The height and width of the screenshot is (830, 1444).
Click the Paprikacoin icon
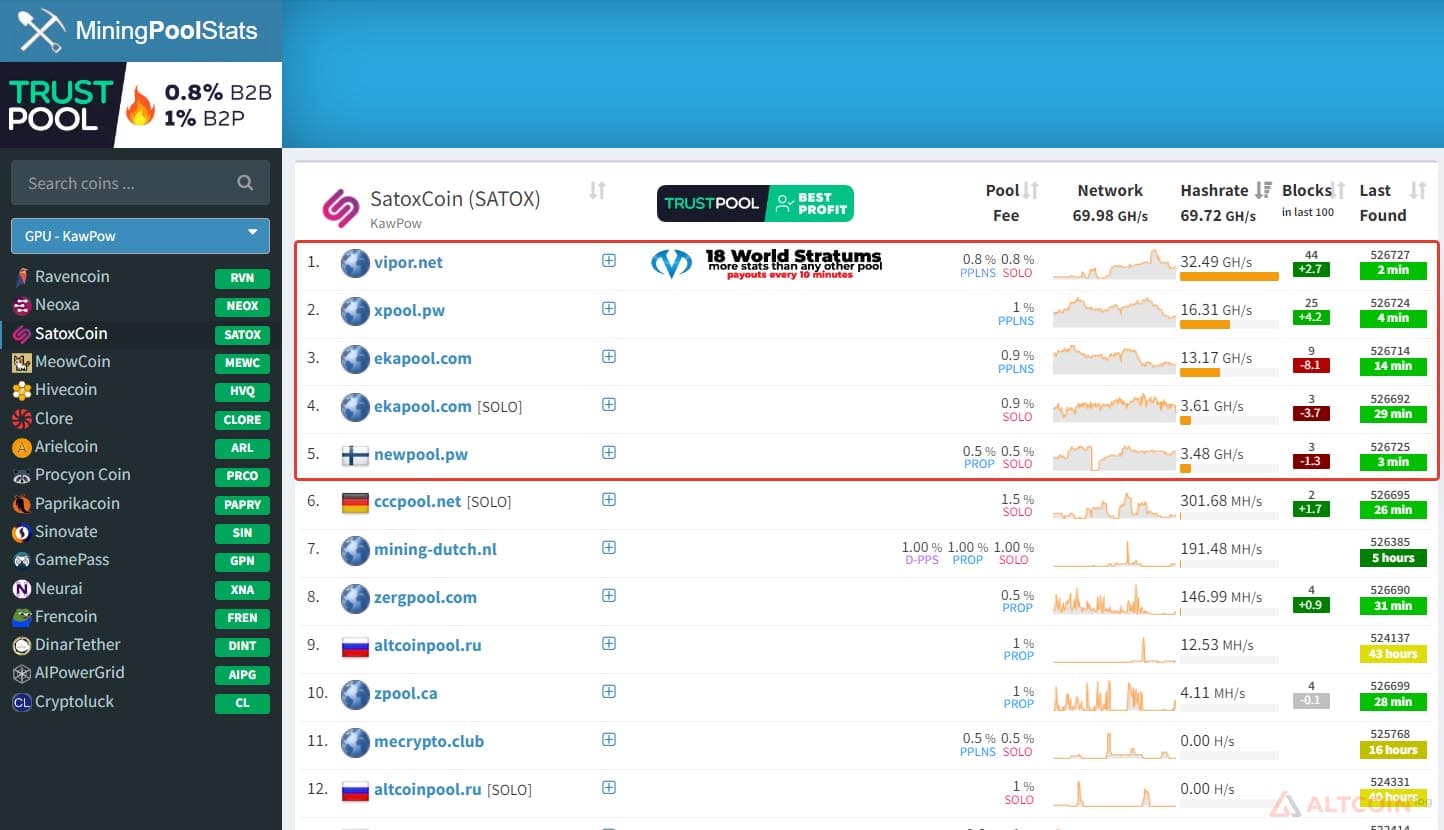(x=21, y=504)
